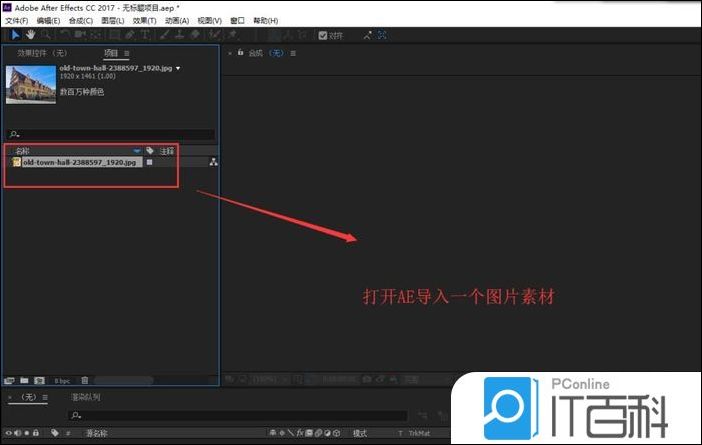This screenshot has height=445, width=702.
Task: Click the project panel horizontal scrollbar
Action: 124,381
